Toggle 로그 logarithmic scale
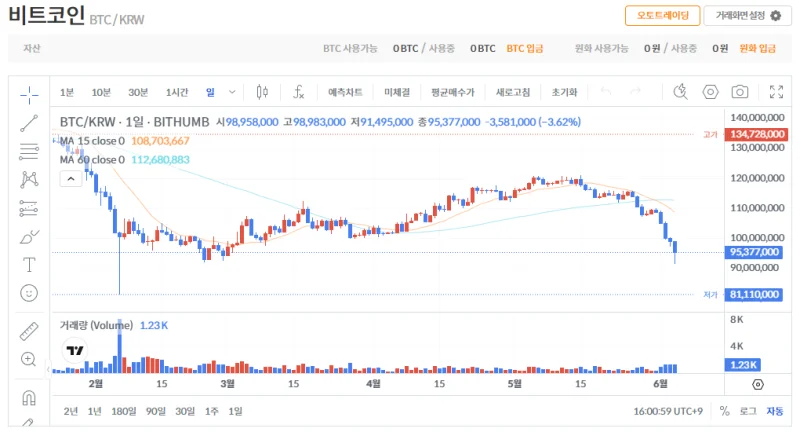This screenshot has width=800, height=432. (748, 411)
